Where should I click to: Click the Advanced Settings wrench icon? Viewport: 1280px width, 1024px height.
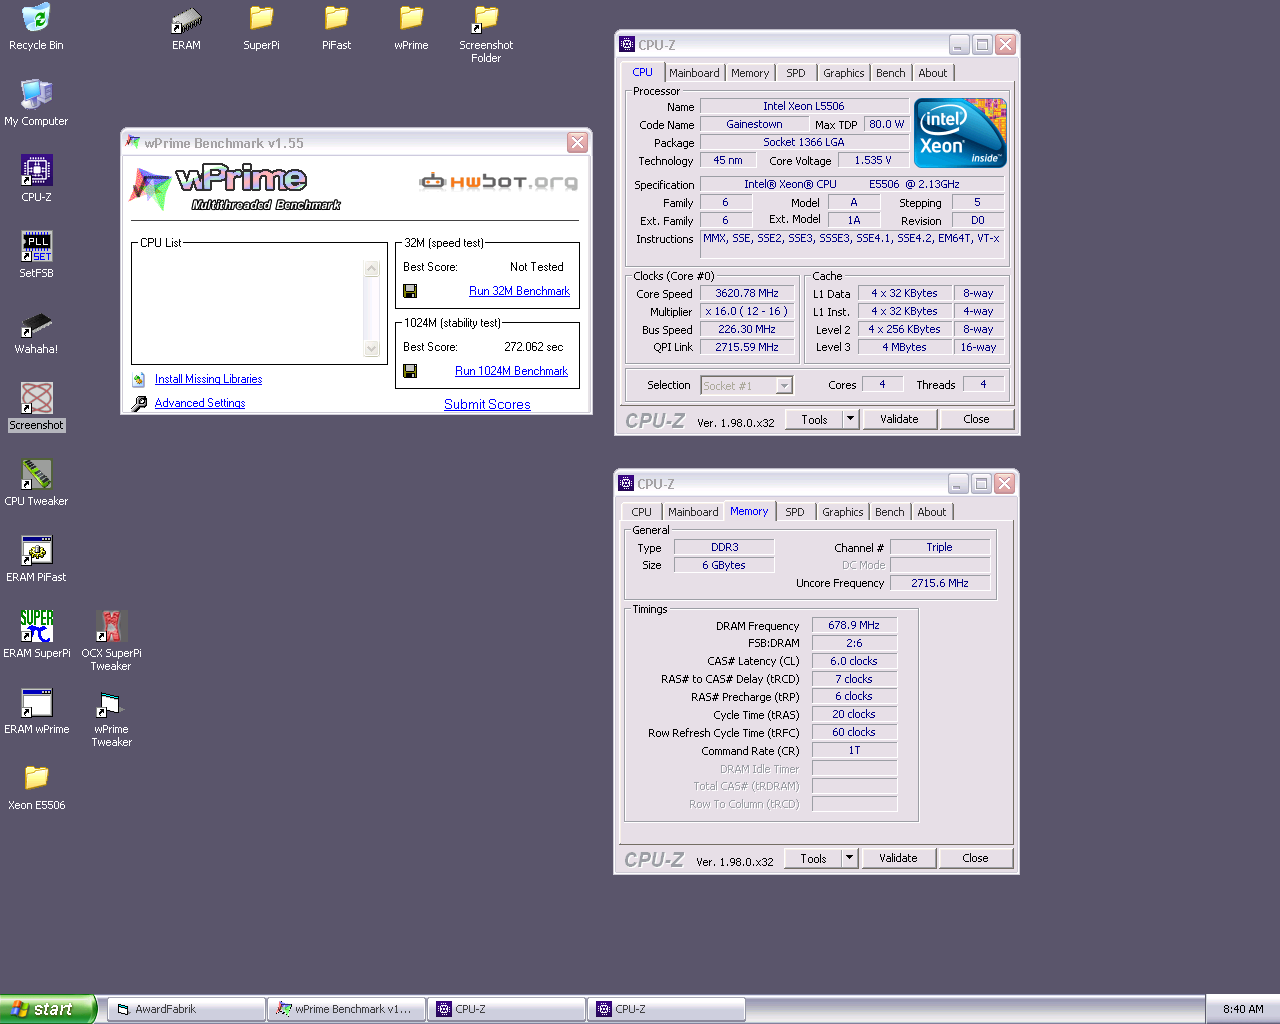click(139, 403)
